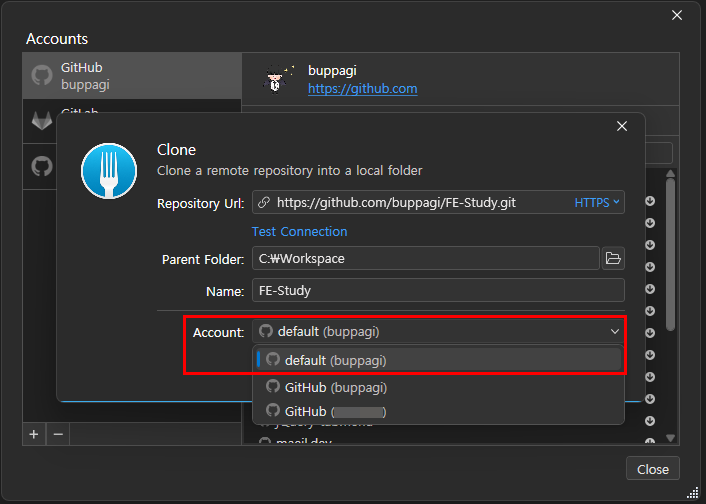
Task: Choose default (buppagi) option in list
Action: pyautogui.click(x=438, y=360)
